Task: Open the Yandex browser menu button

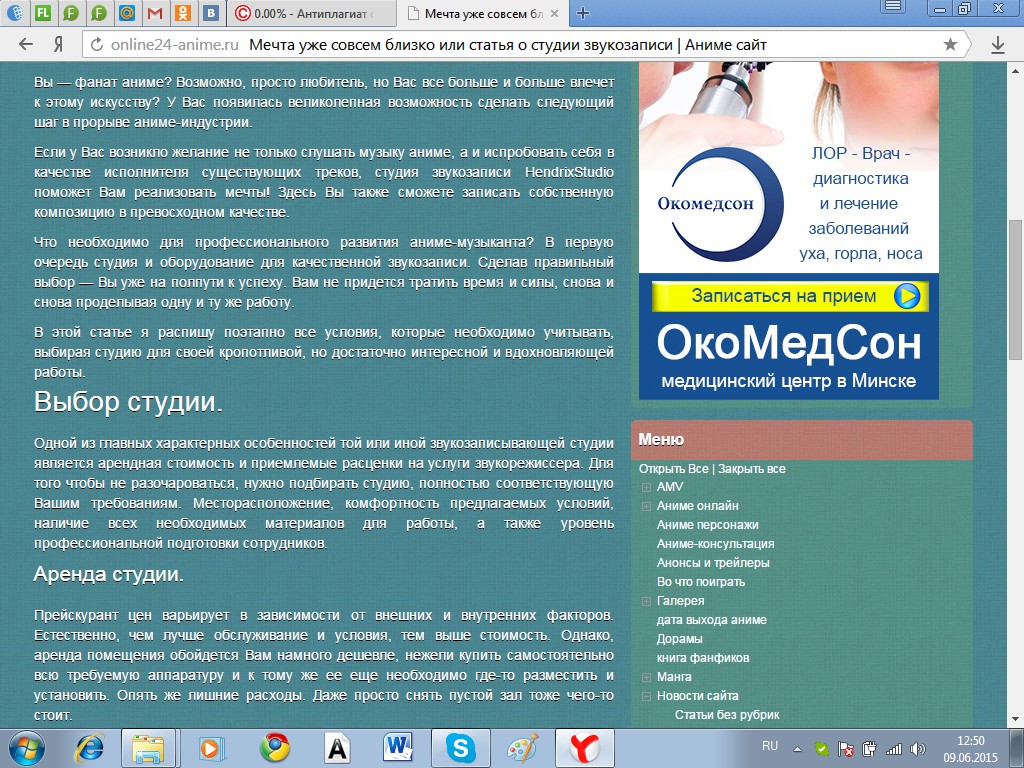Action: click(893, 7)
